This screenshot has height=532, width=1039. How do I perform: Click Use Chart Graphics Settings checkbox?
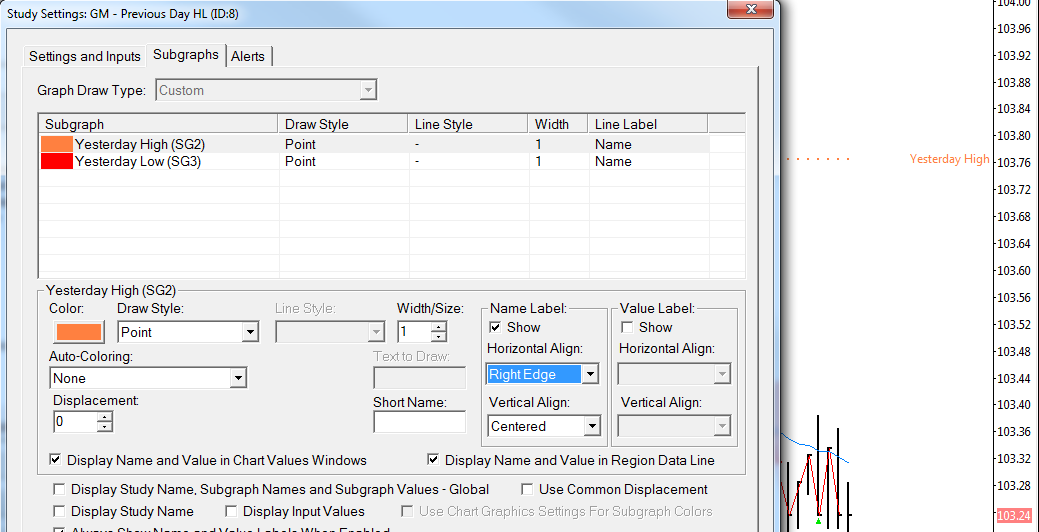tap(408, 511)
